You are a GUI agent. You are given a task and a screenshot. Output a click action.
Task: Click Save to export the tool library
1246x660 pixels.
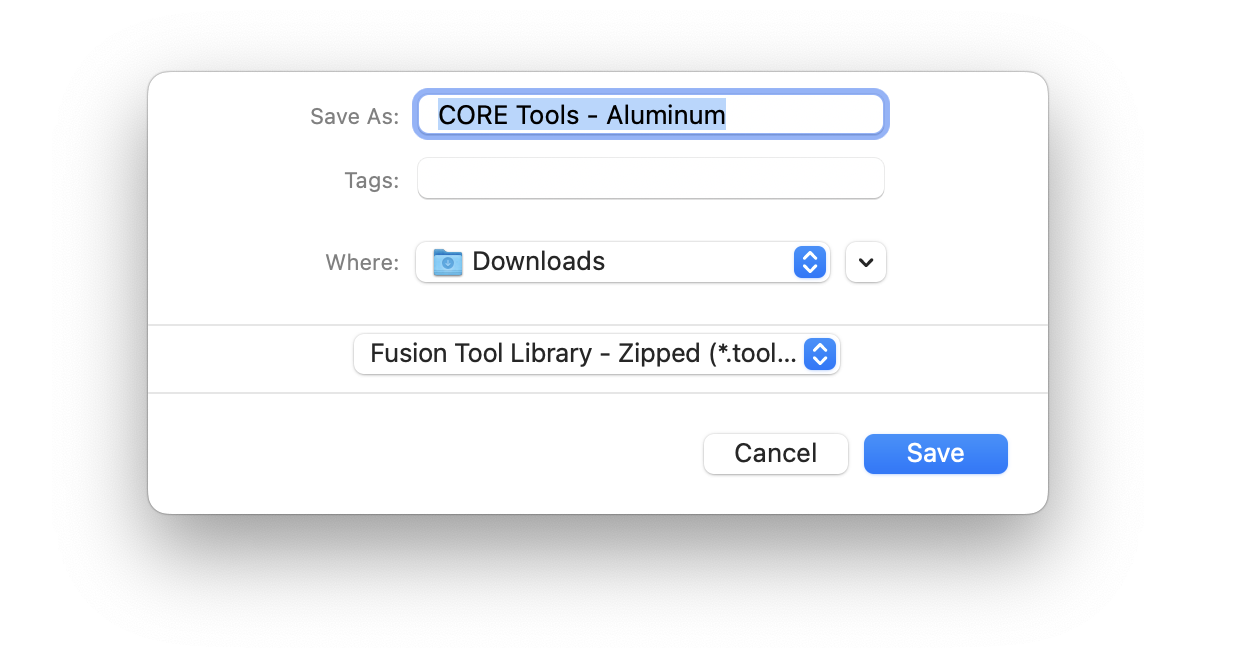coord(935,453)
